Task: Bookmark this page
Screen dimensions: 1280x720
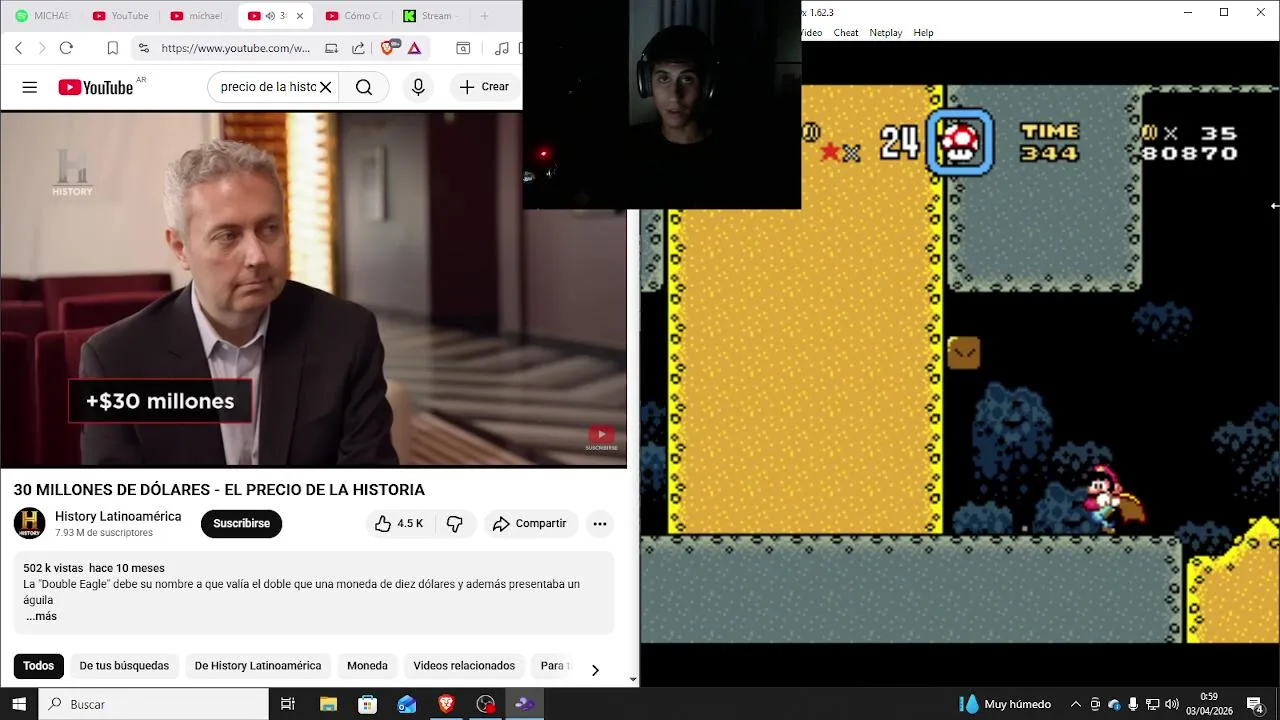Action: (112, 48)
